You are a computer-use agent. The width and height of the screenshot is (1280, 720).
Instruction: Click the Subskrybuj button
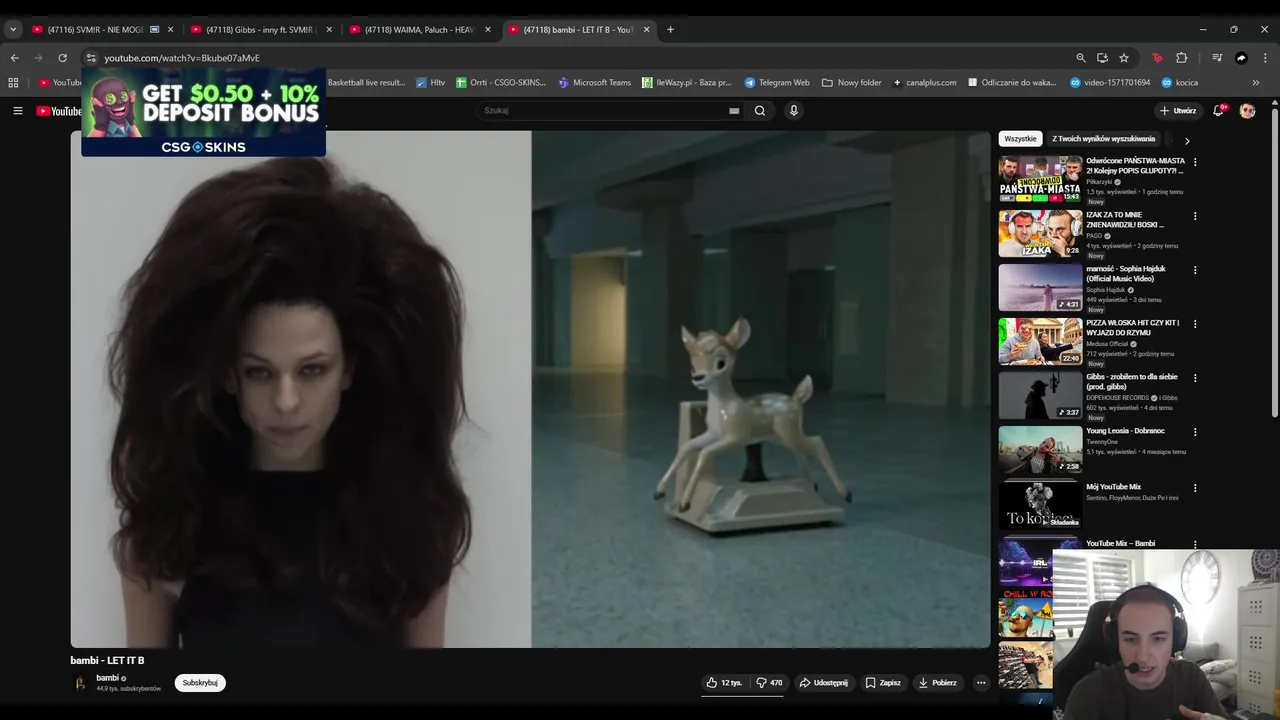(200, 683)
